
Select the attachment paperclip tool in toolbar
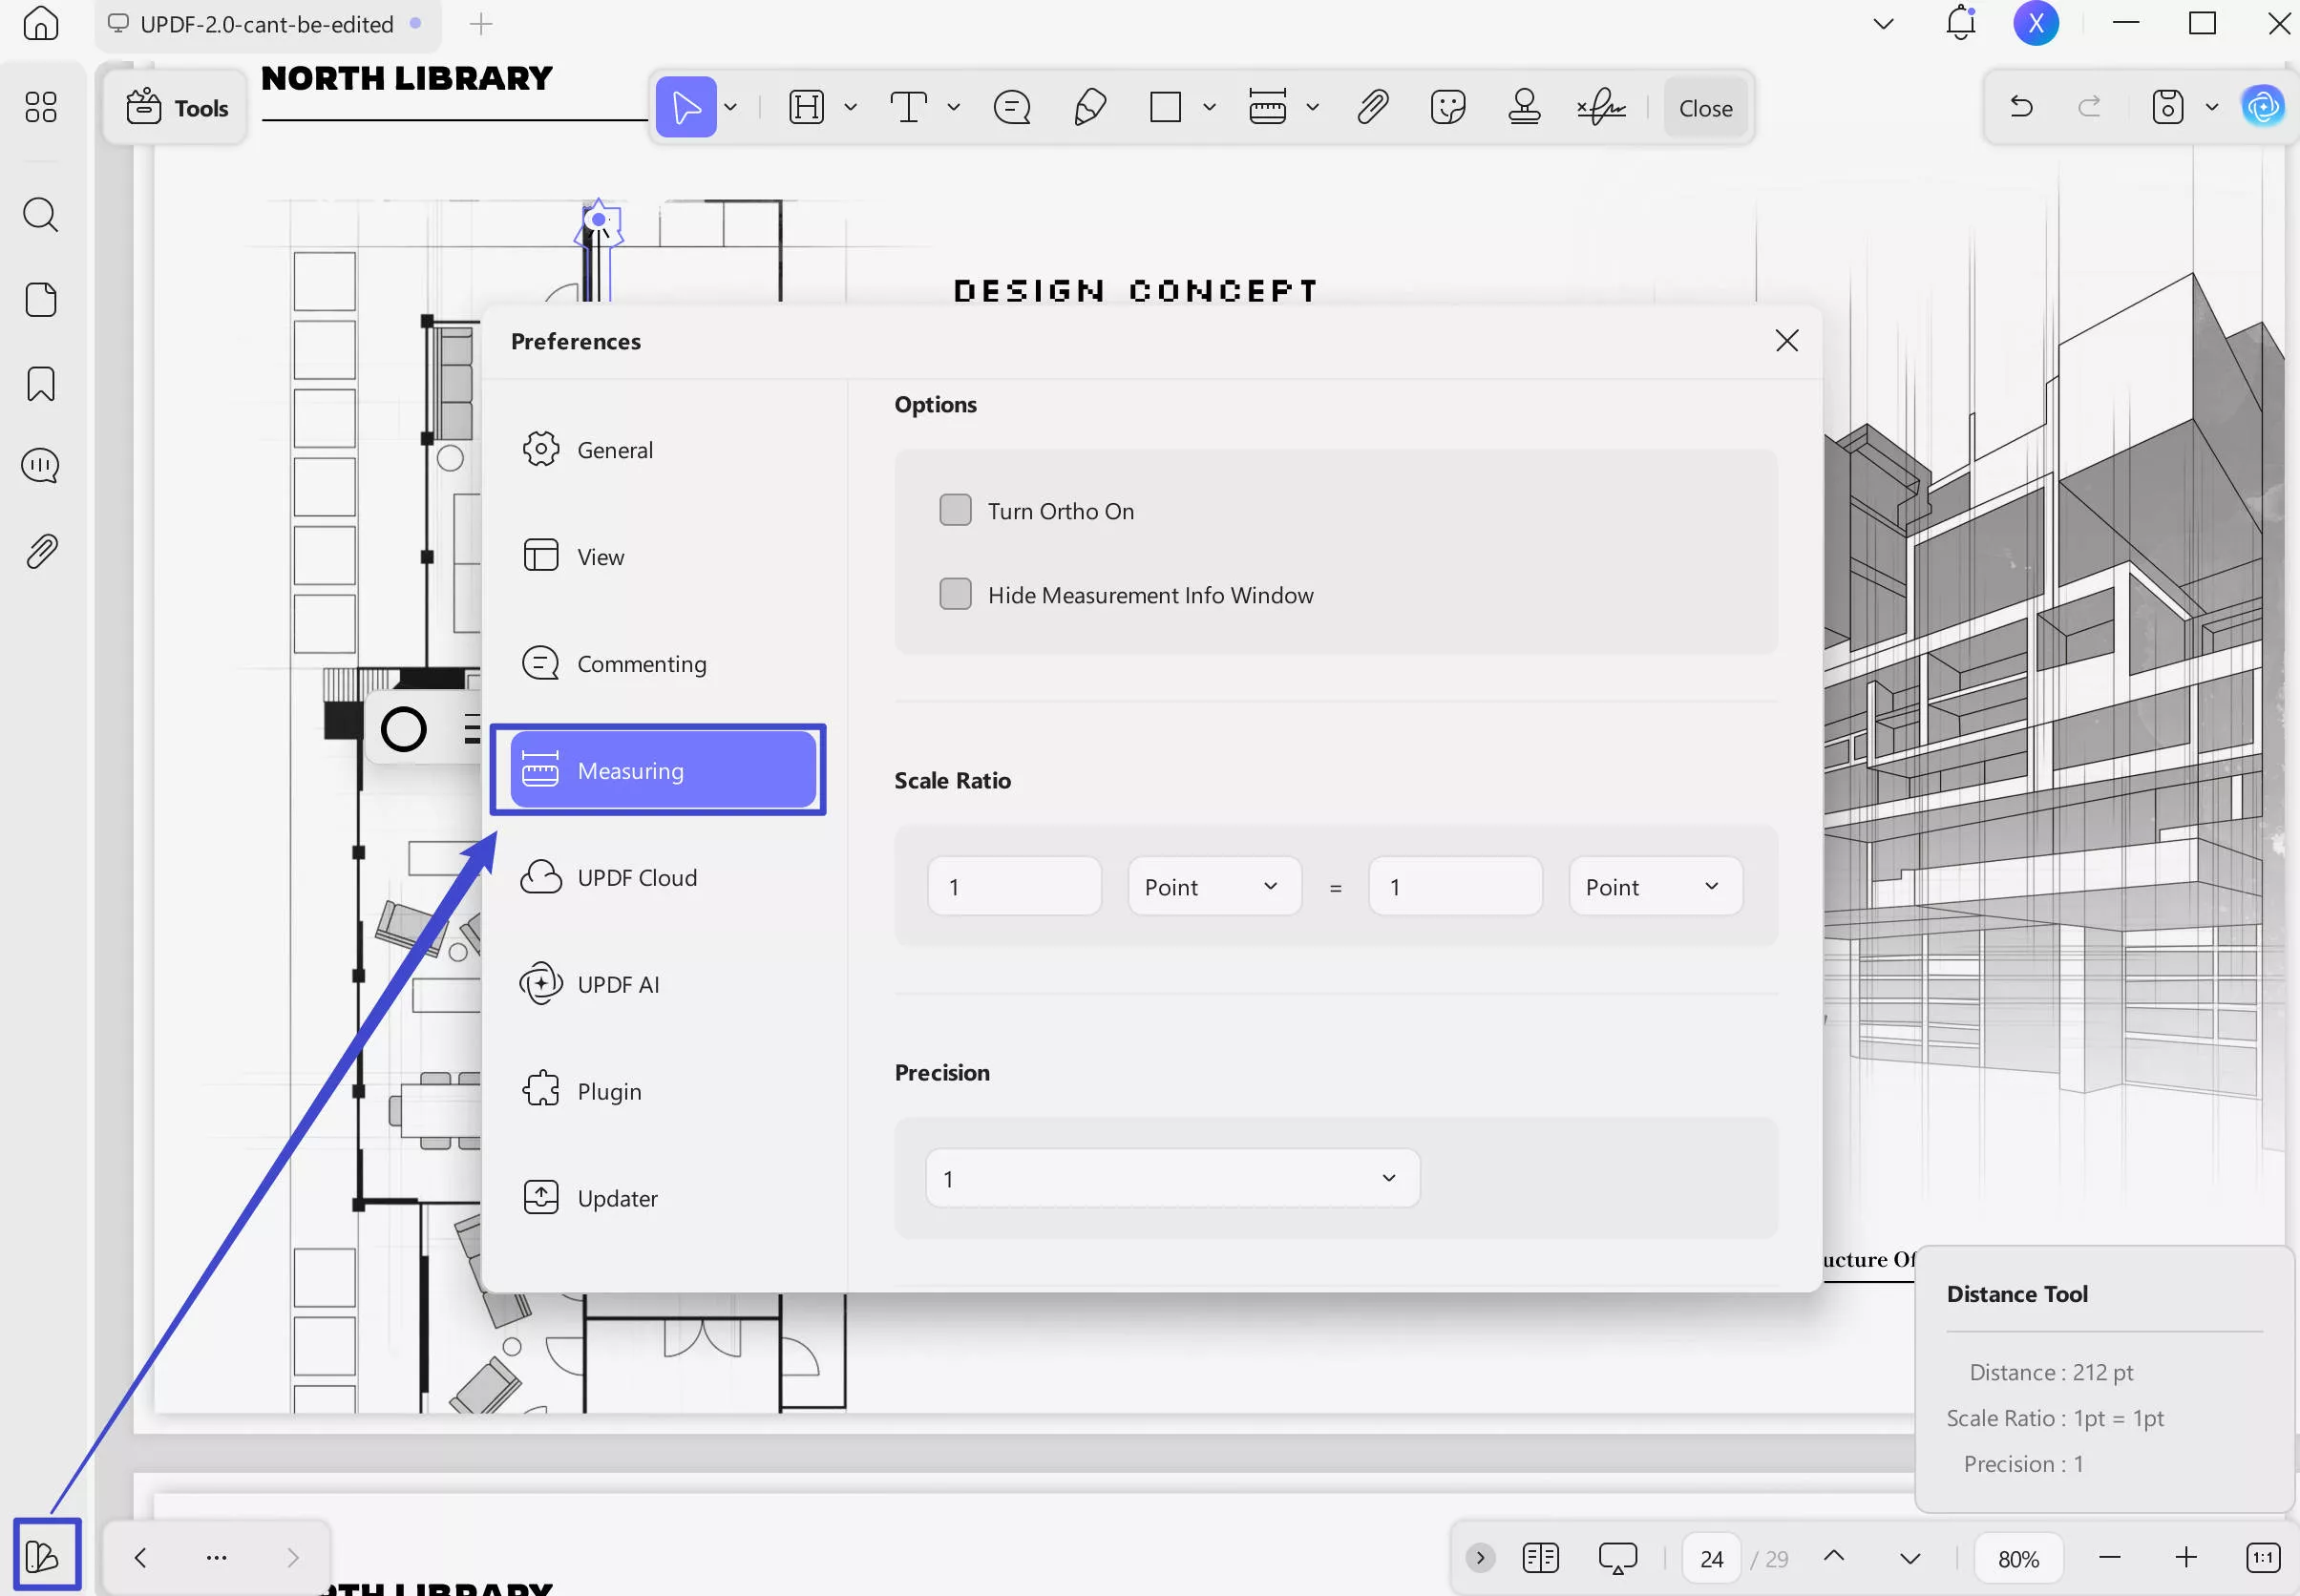(x=1372, y=107)
